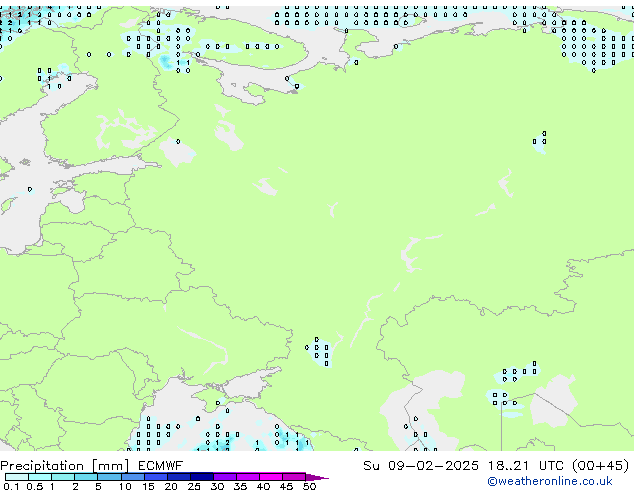Screen dimensions: 634x490
Task: Select the 20–25 mm dark blue legend swatch
Action: [x=179, y=477]
